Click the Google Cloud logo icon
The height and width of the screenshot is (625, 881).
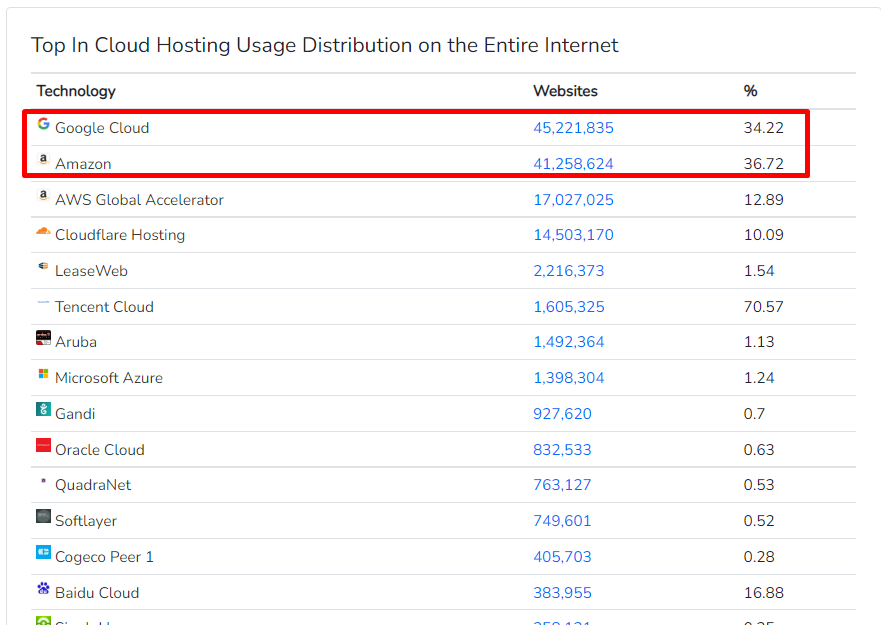(x=43, y=124)
